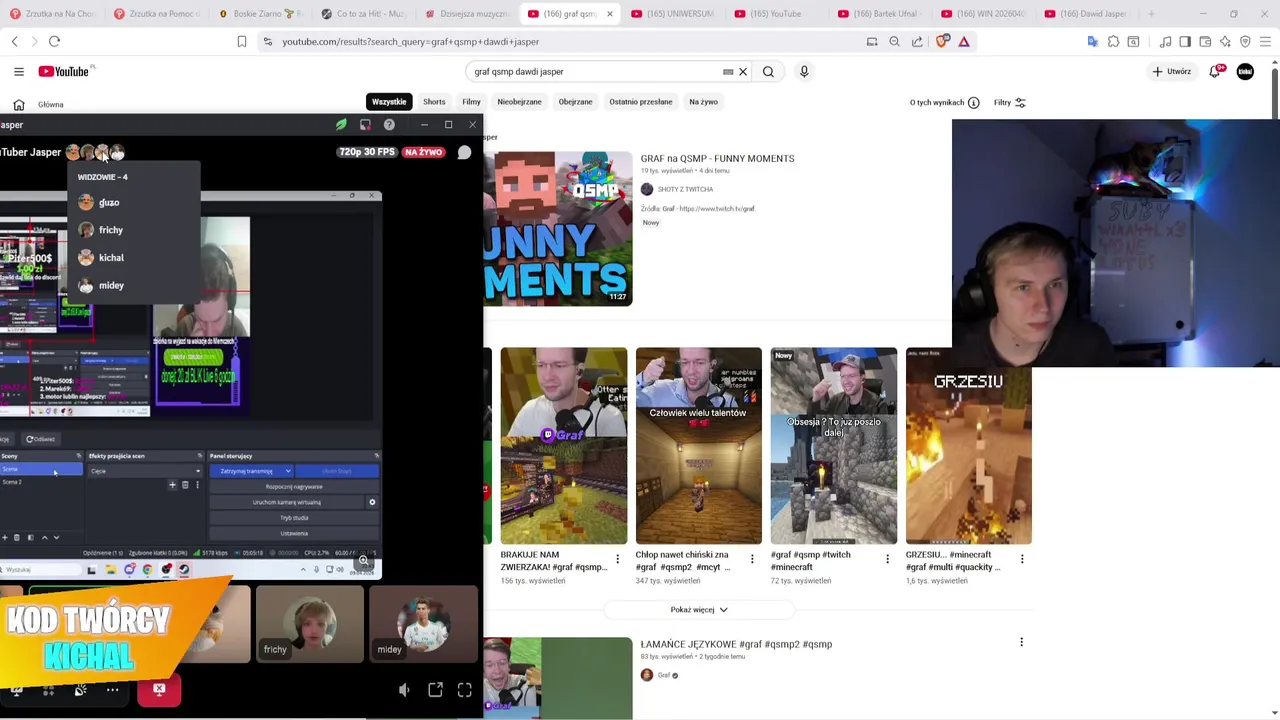Screen dimensions: 1280x720
Task: Open Brave Rewards triangle icon
Action: 964,41
